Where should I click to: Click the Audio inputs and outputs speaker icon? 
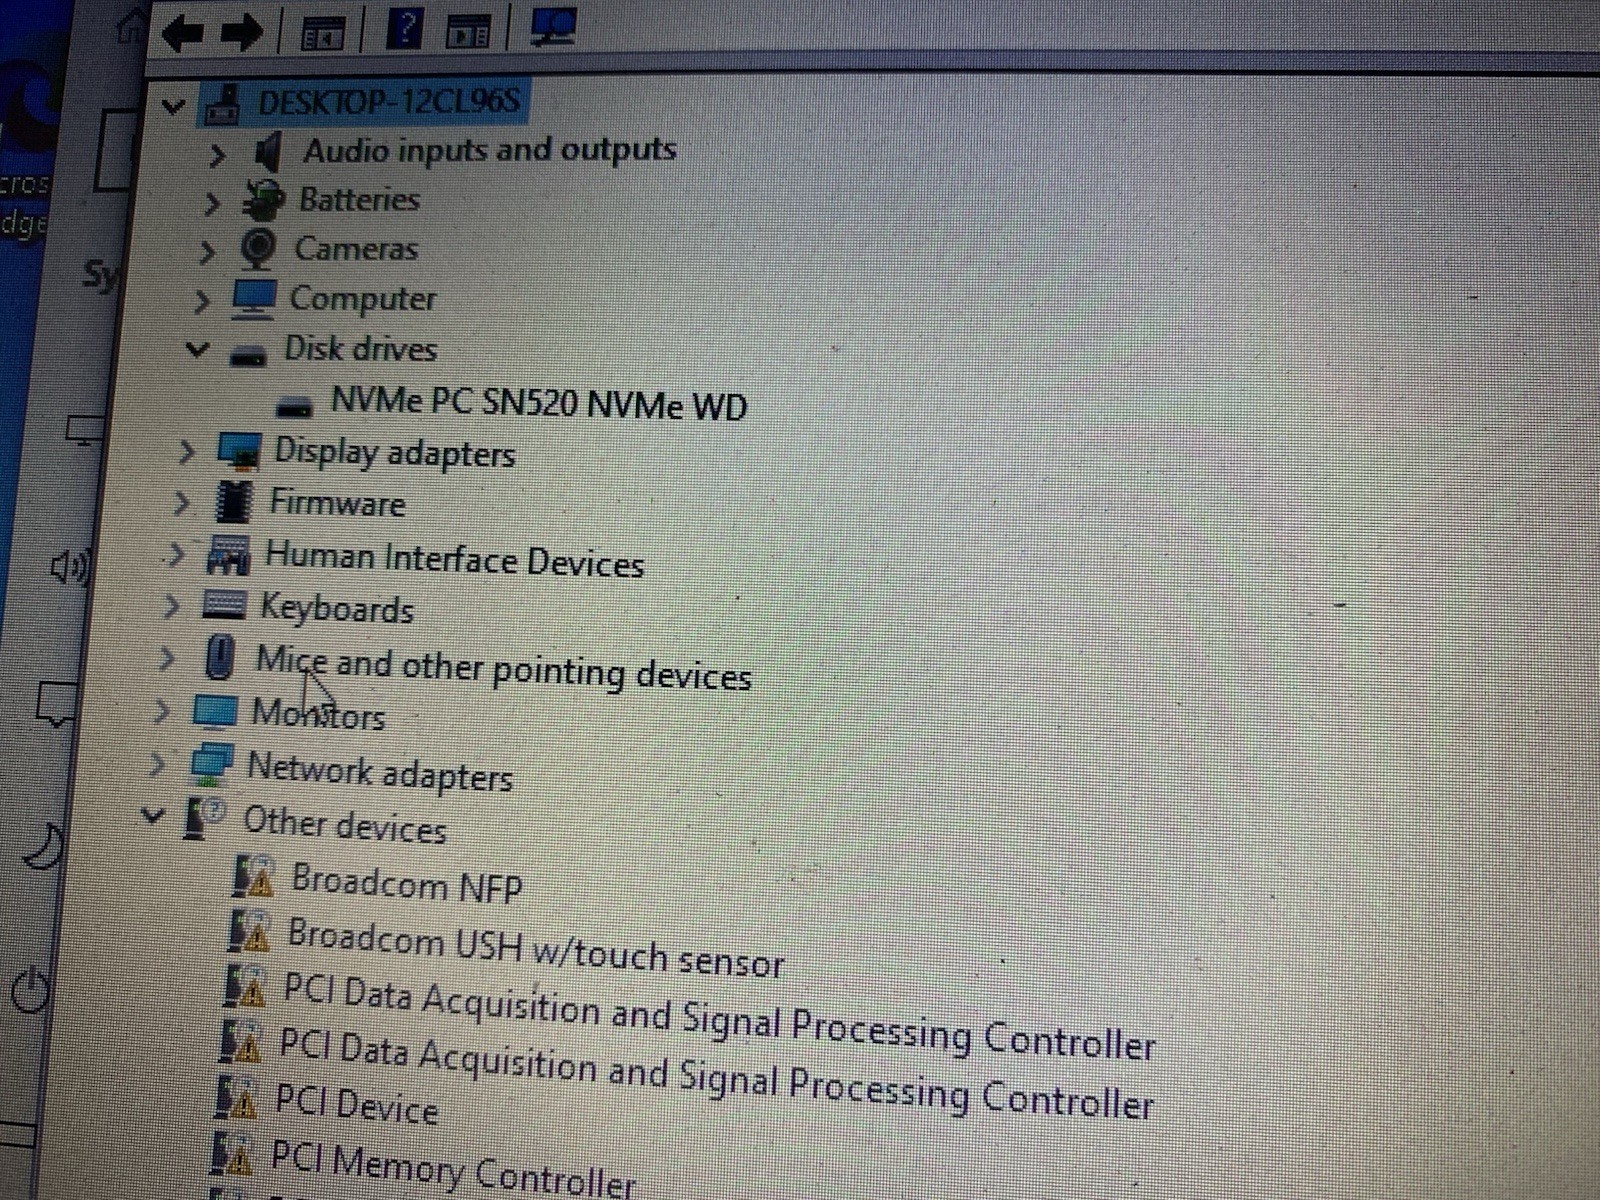pyautogui.click(x=266, y=152)
